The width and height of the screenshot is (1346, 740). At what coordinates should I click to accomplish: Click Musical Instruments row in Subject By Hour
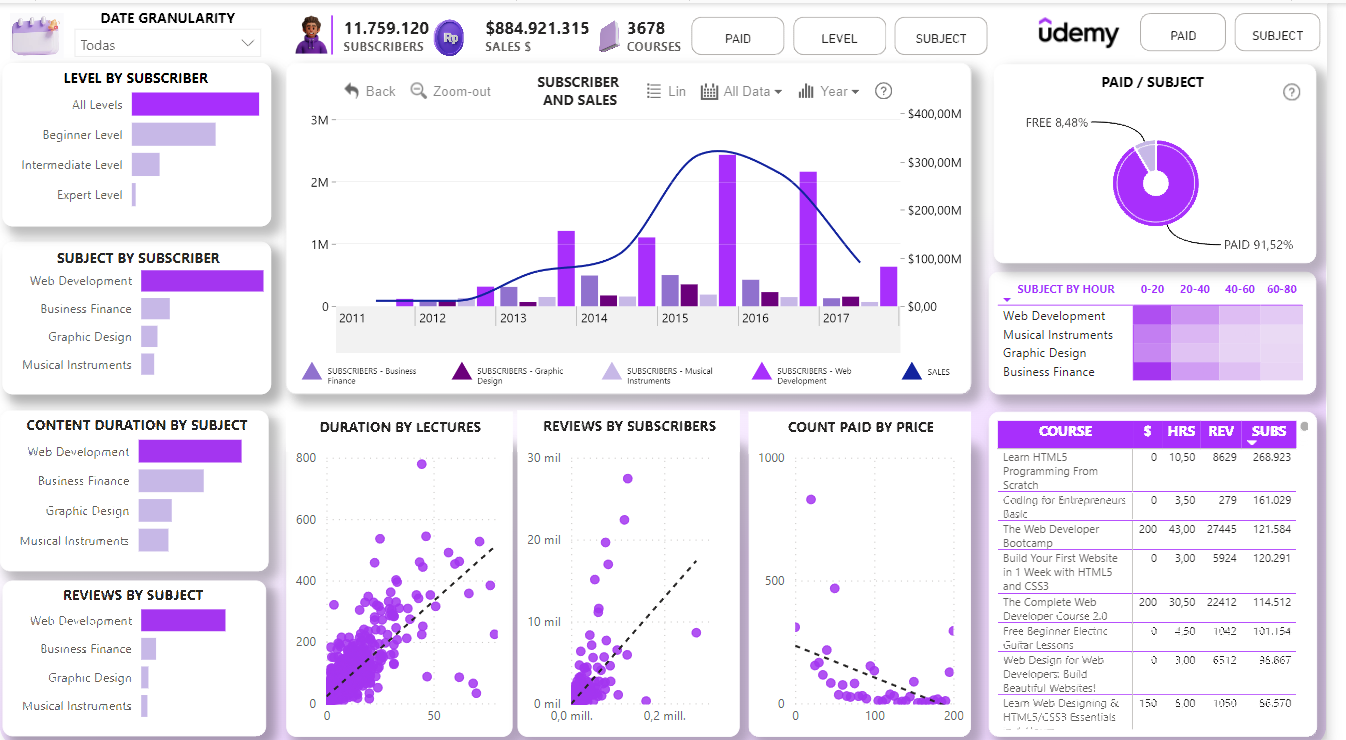[x=1152, y=335]
